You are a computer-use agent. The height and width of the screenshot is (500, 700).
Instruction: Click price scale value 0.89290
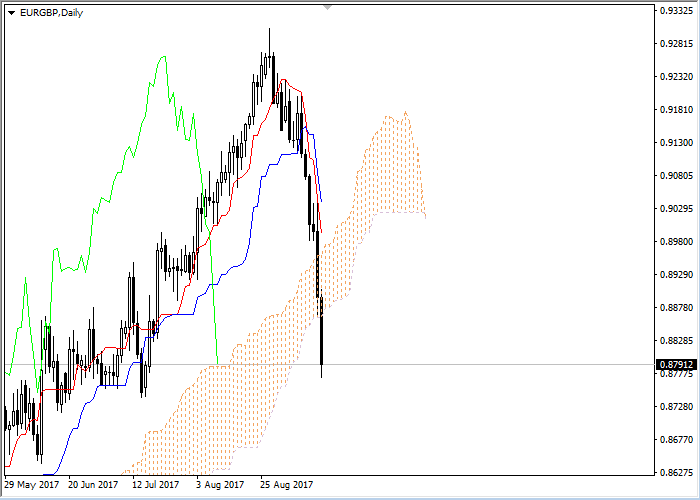[677, 275]
